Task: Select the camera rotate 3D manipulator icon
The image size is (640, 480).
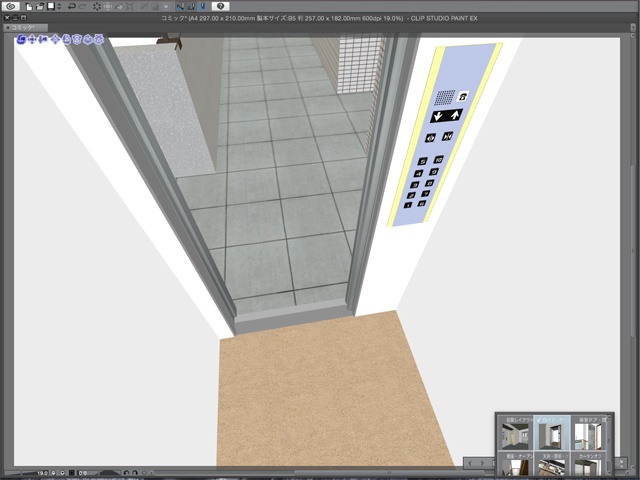Action: (x=21, y=40)
